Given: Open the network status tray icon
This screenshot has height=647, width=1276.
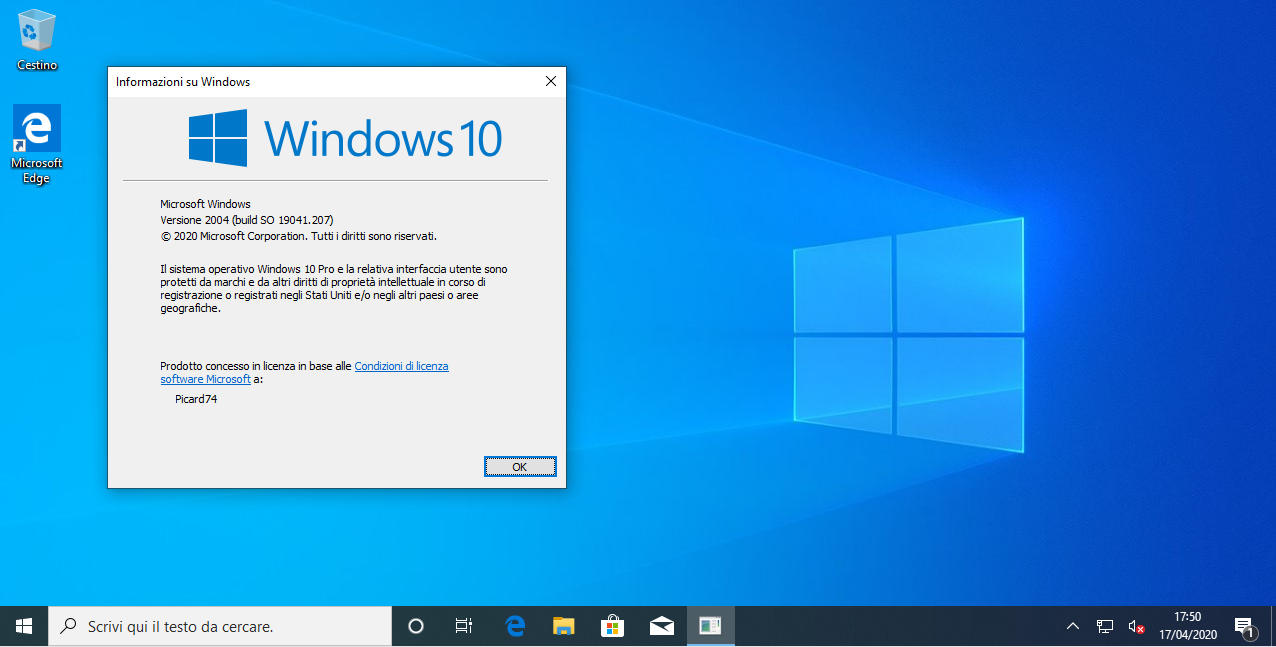Looking at the screenshot, I should coord(1105,626).
